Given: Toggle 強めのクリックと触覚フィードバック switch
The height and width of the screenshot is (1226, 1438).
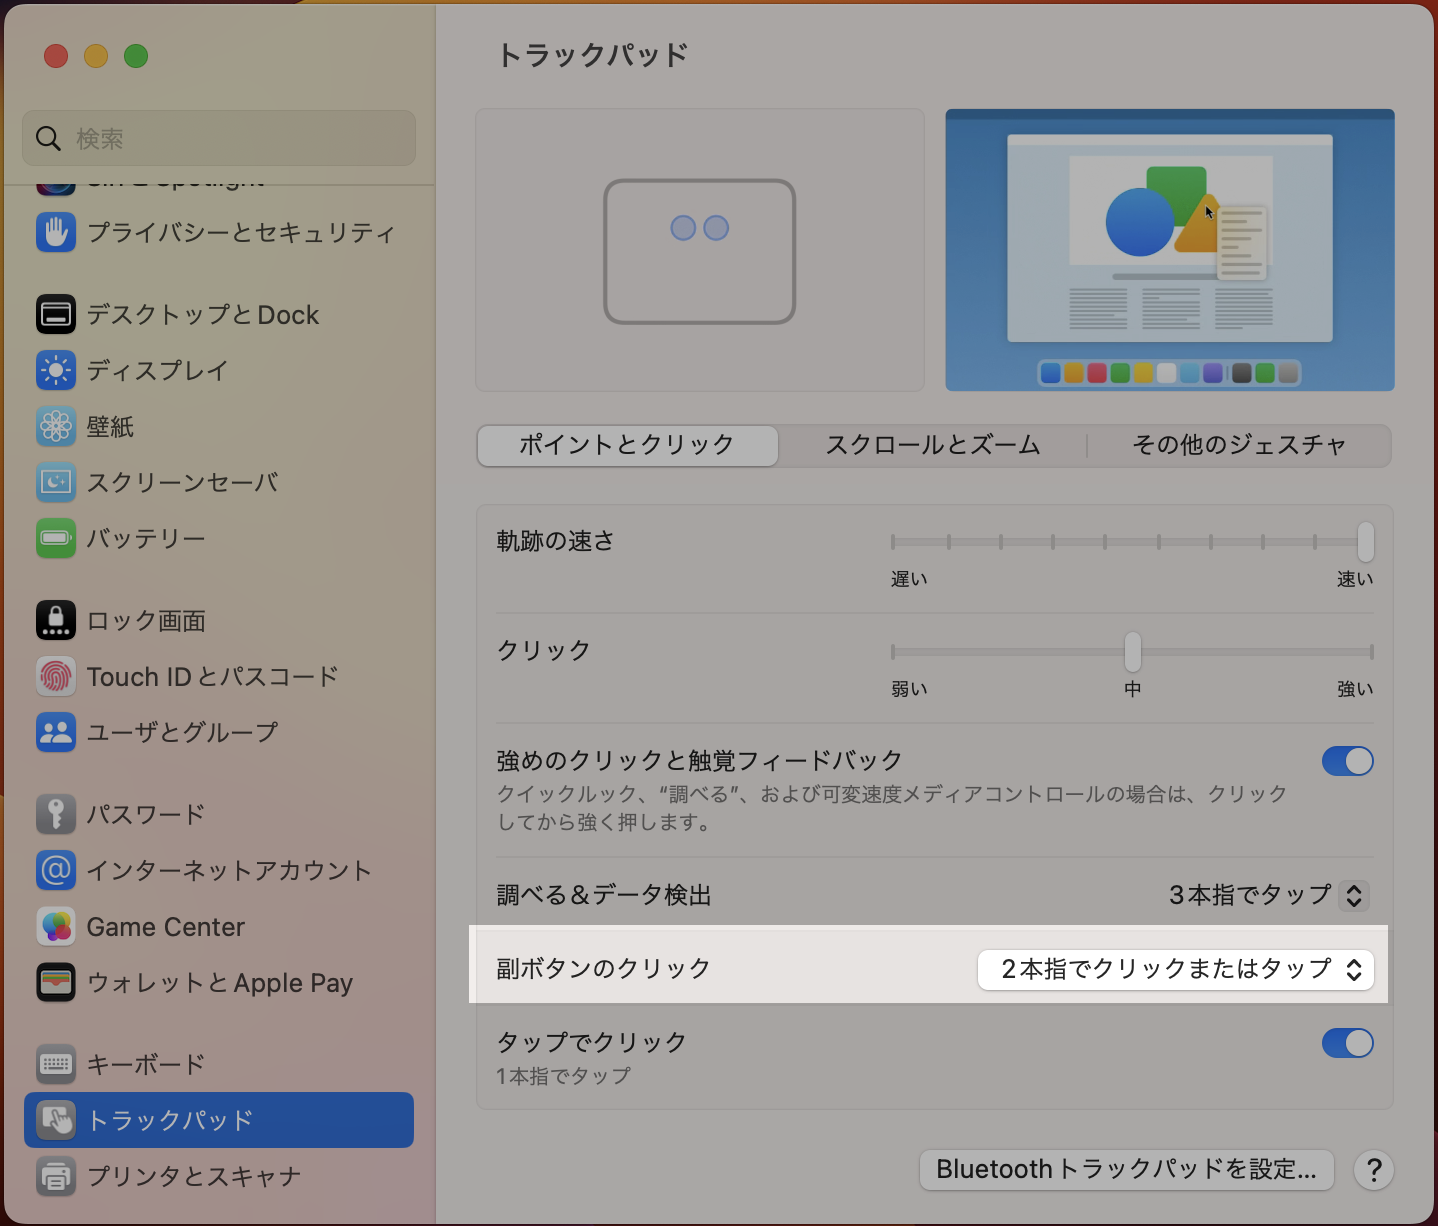Looking at the screenshot, I should pyautogui.click(x=1347, y=761).
